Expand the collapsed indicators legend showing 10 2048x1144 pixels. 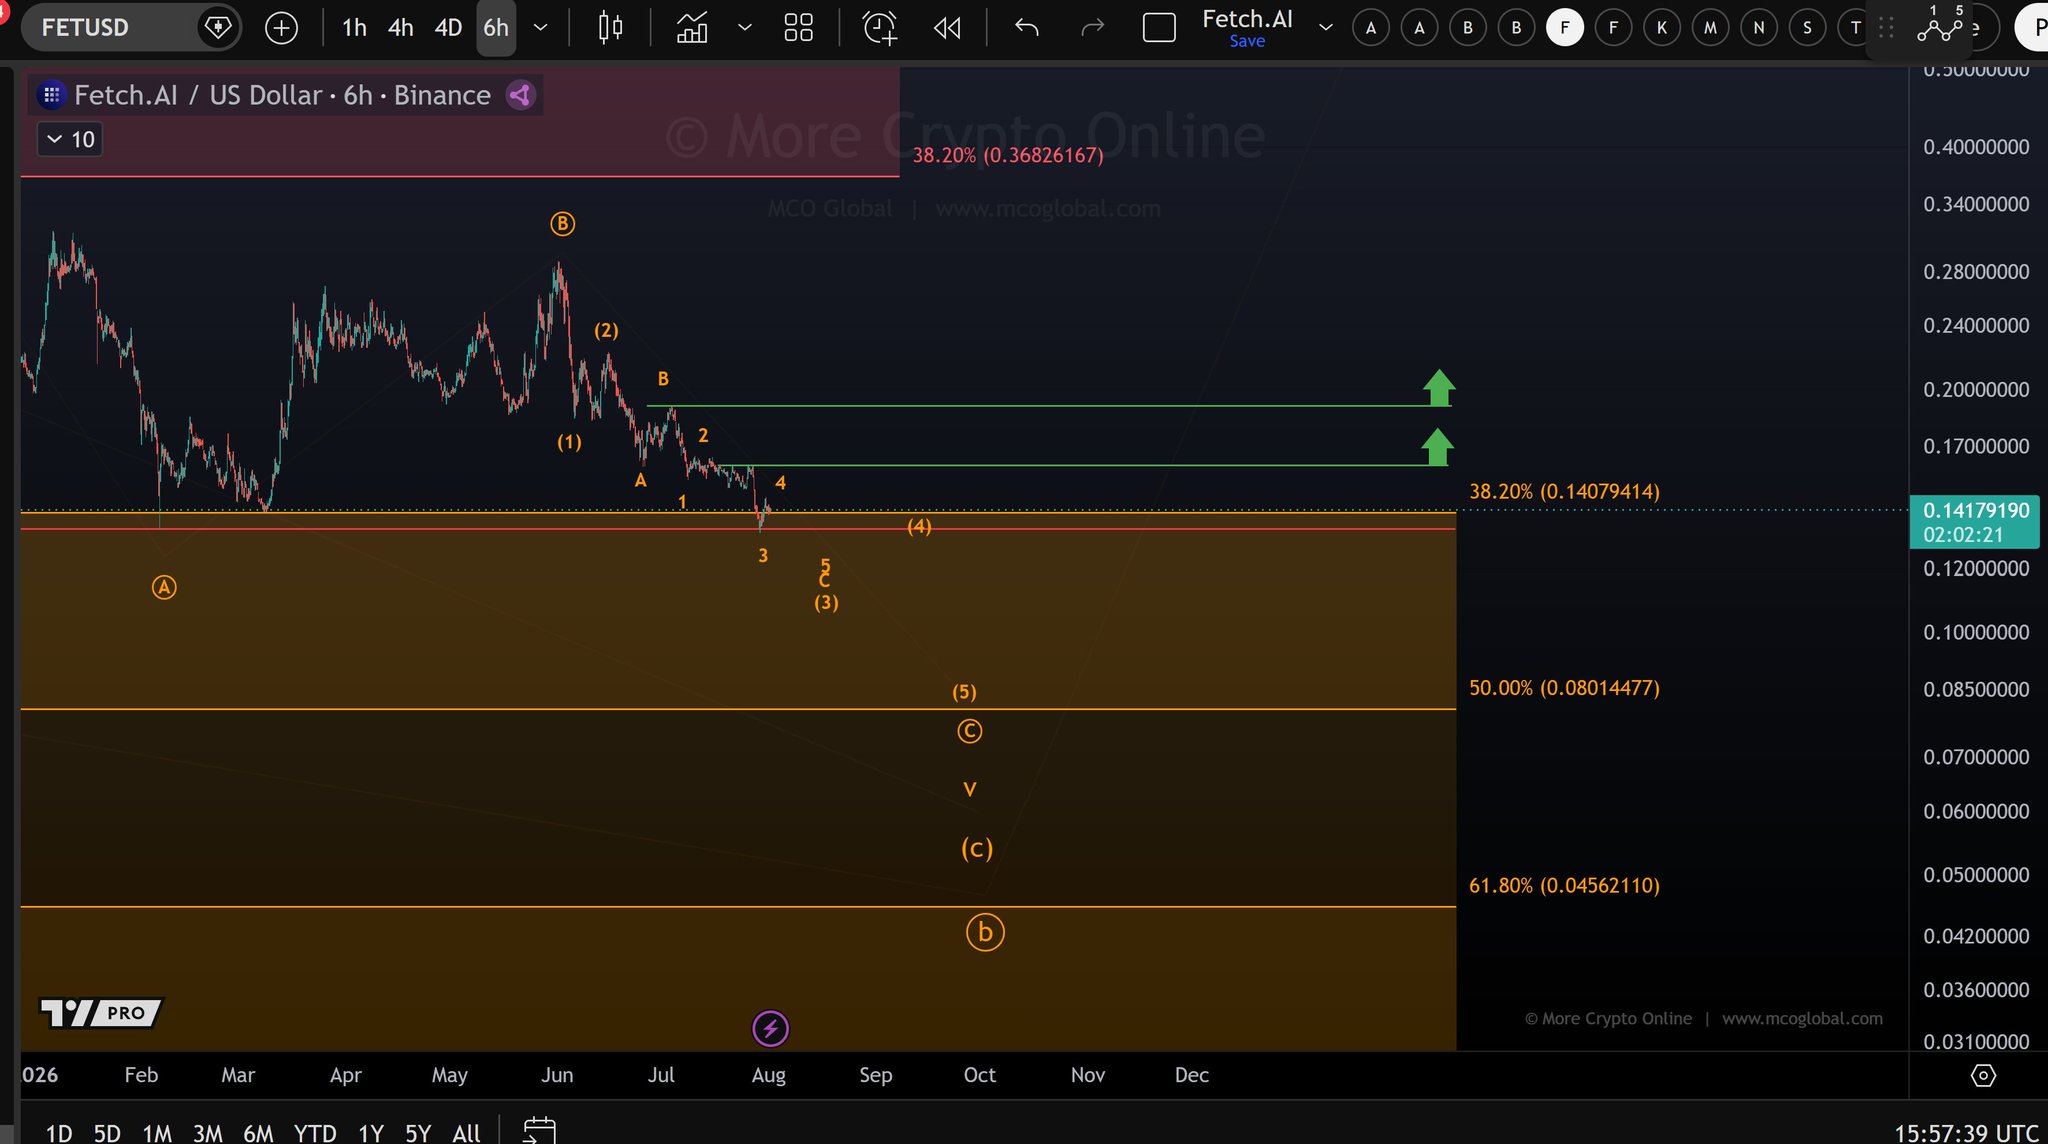pyautogui.click(x=70, y=139)
